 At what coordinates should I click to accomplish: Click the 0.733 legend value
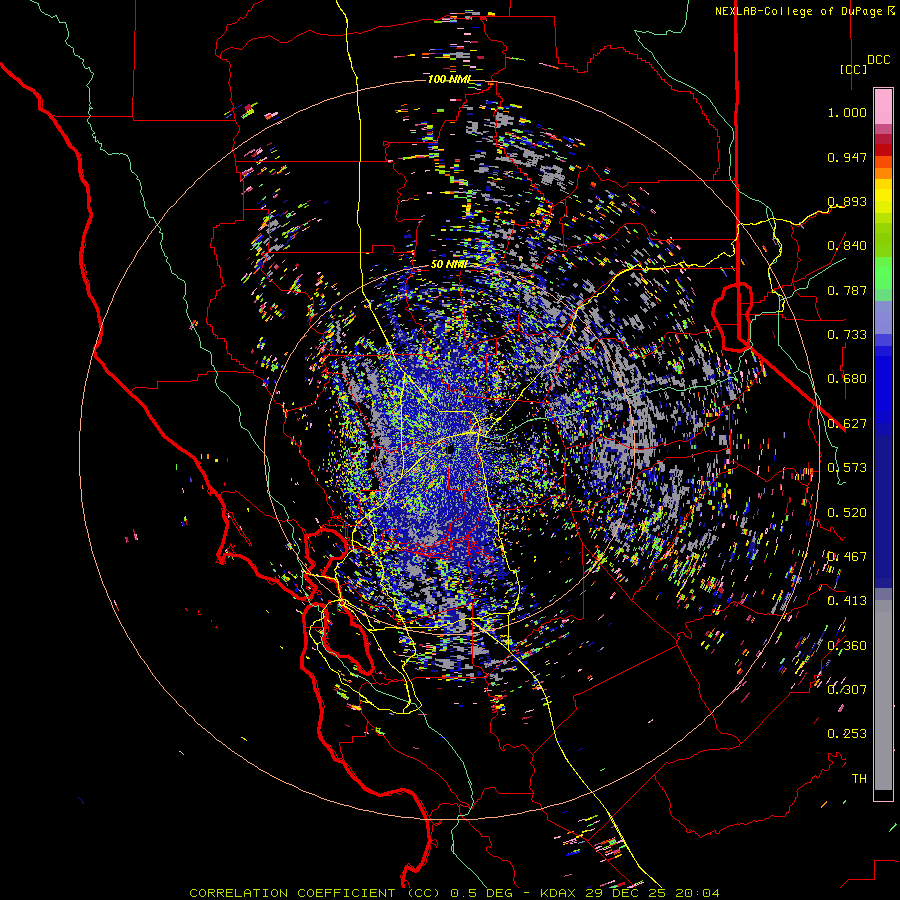pyautogui.click(x=847, y=335)
